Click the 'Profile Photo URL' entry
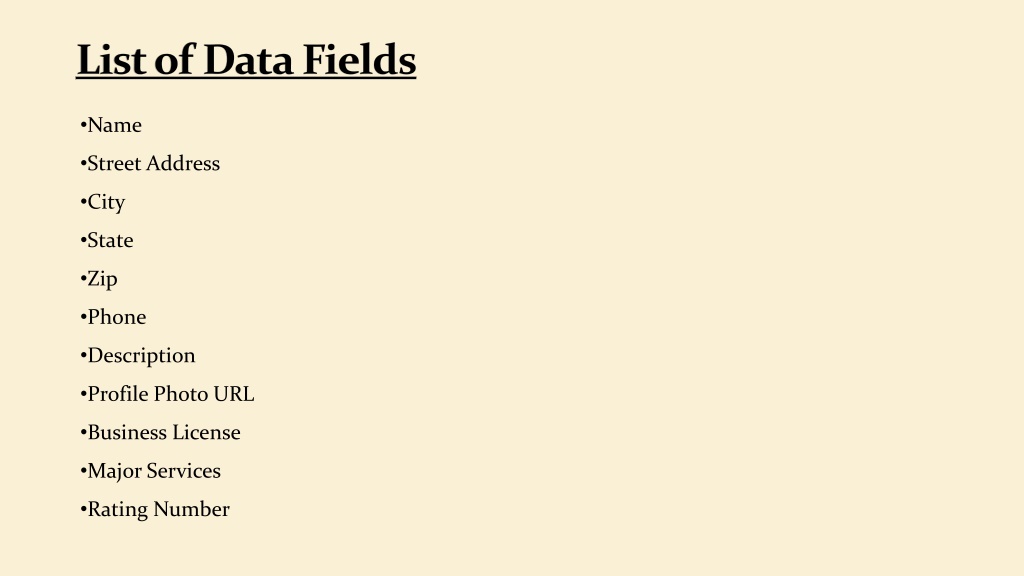The image size is (1024, 576). (167, 394)
